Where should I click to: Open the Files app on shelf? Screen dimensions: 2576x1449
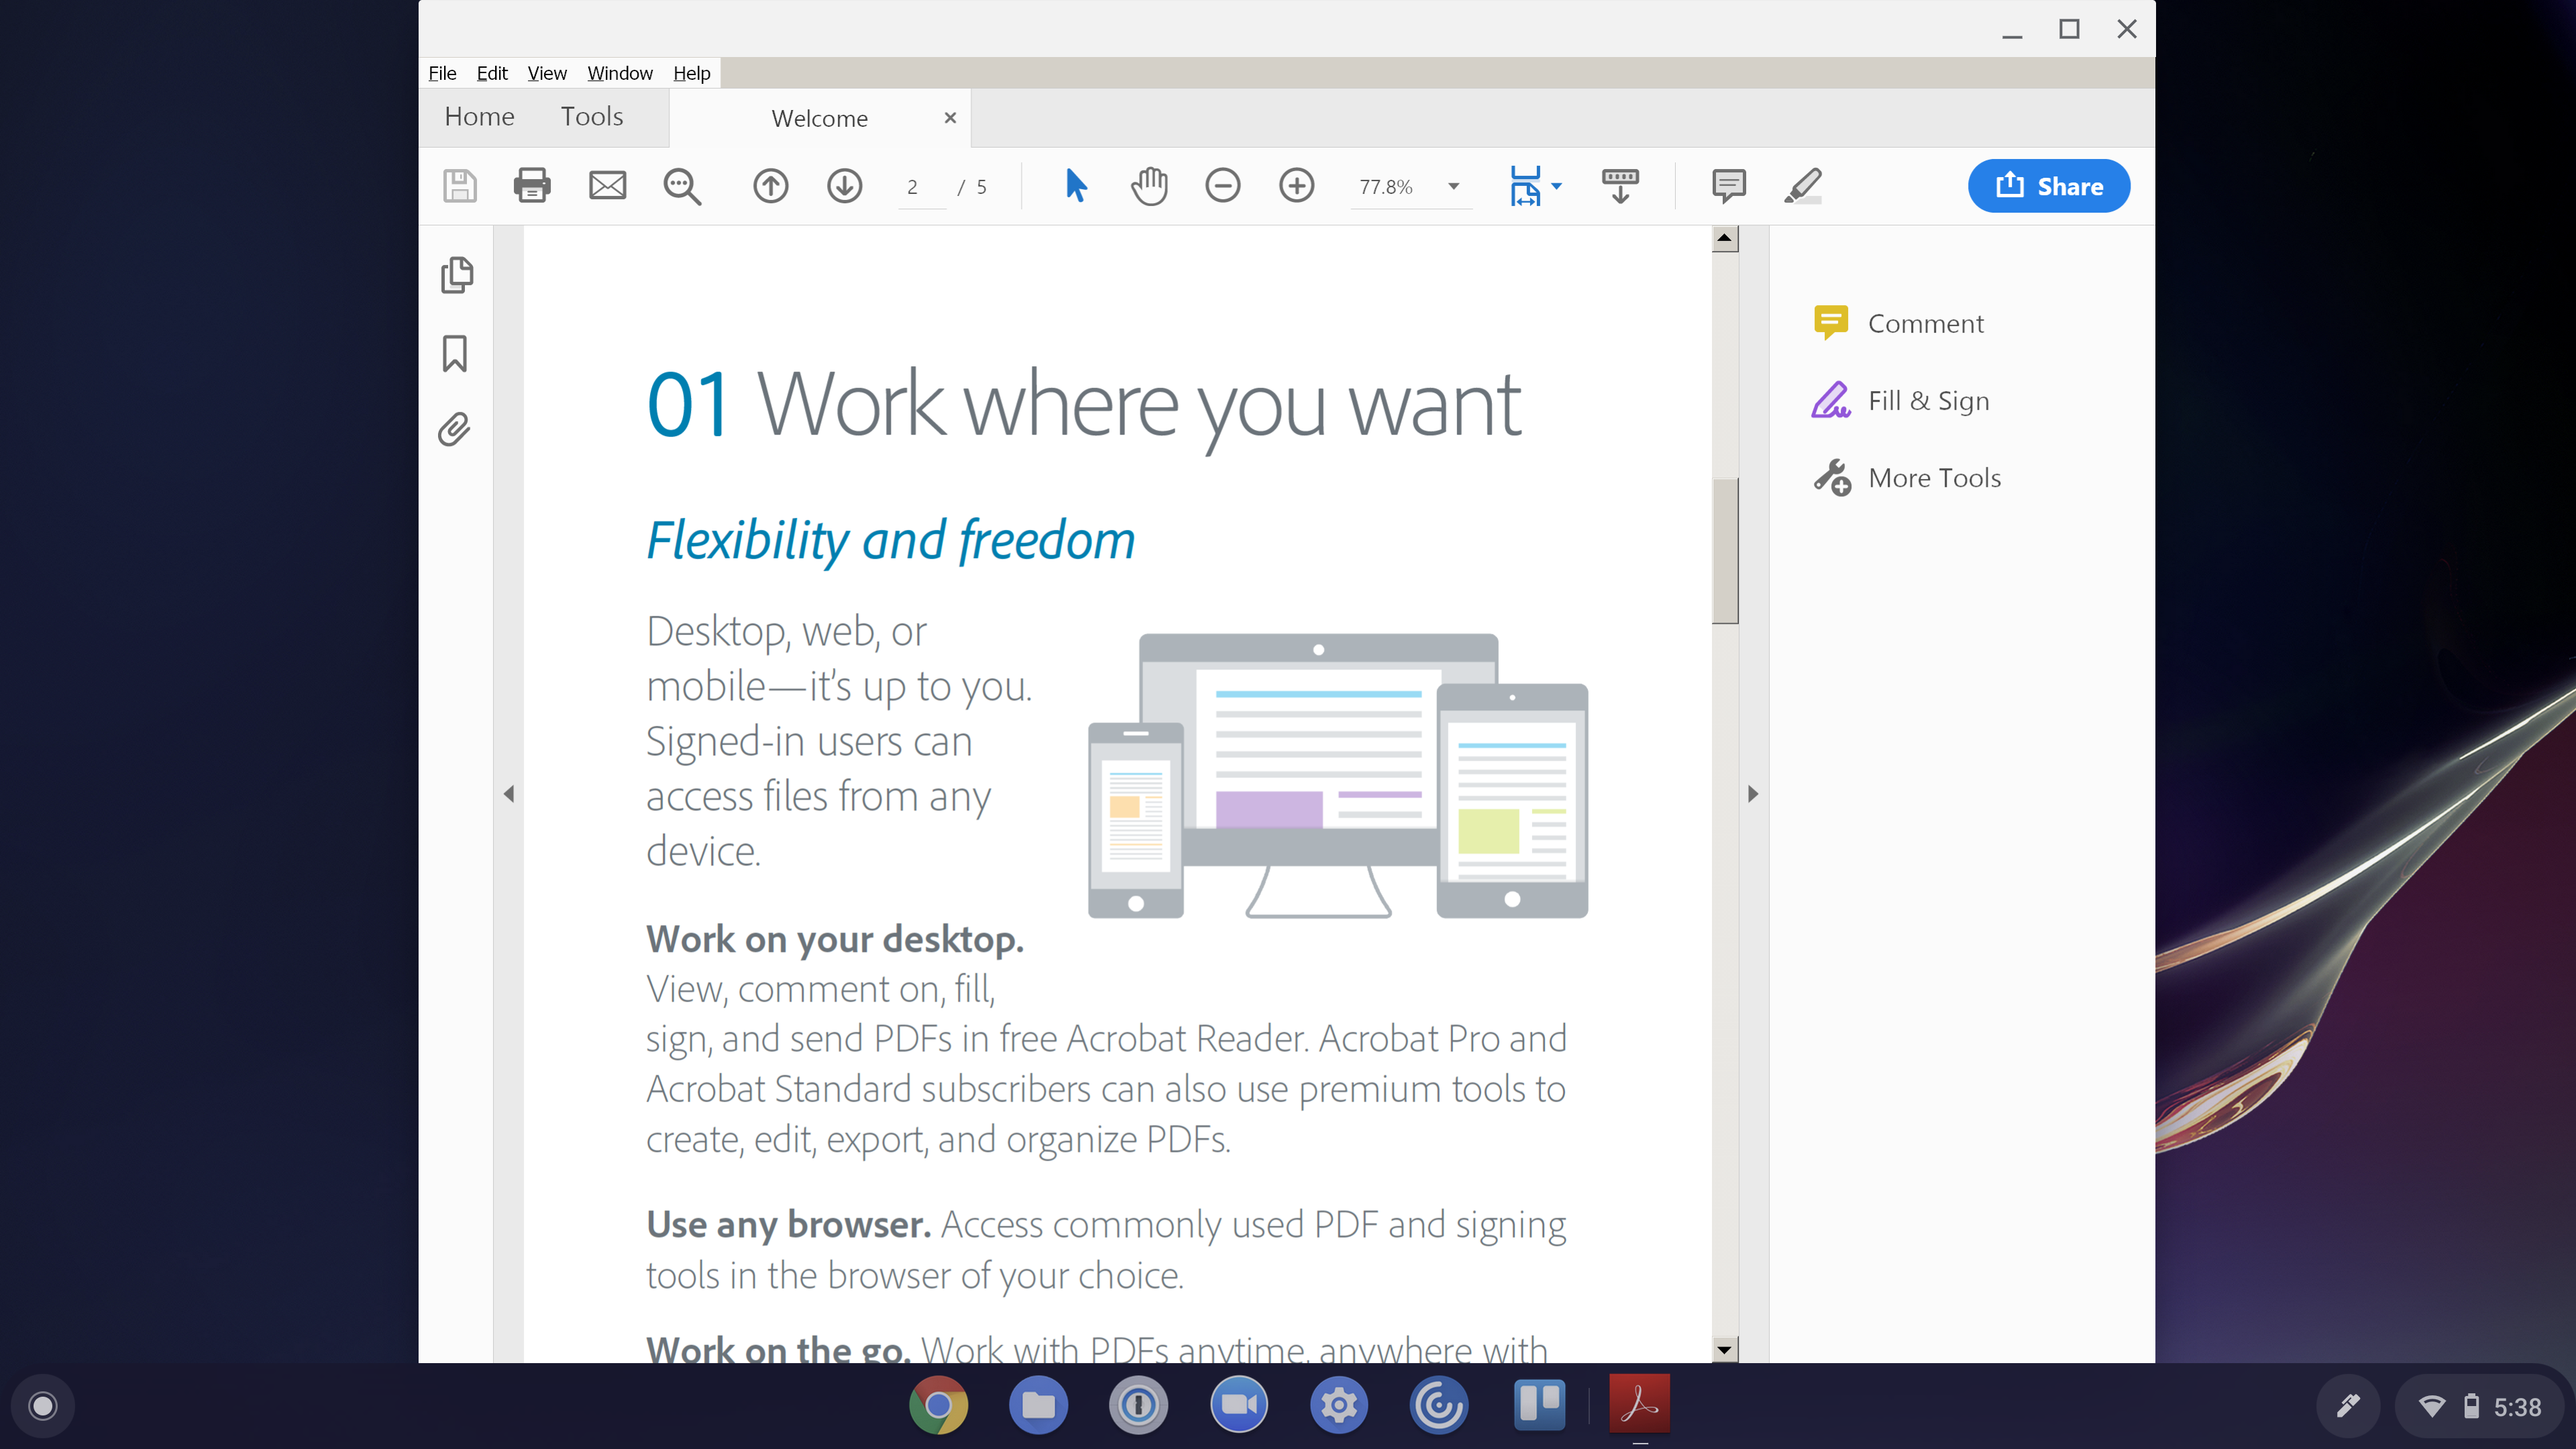[1038, 1405]
